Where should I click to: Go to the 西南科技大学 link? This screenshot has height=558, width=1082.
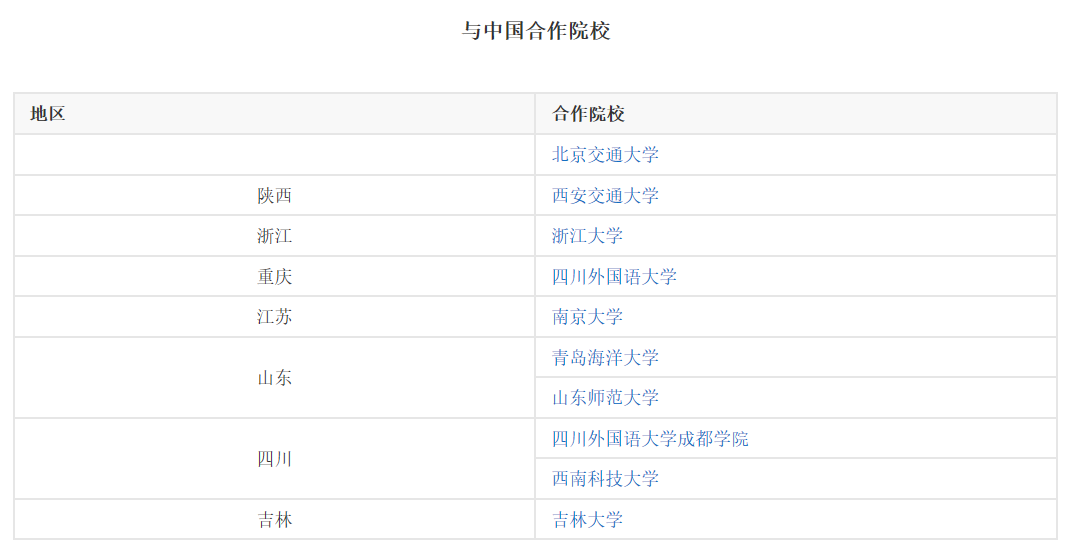click(x=605, y=479)
